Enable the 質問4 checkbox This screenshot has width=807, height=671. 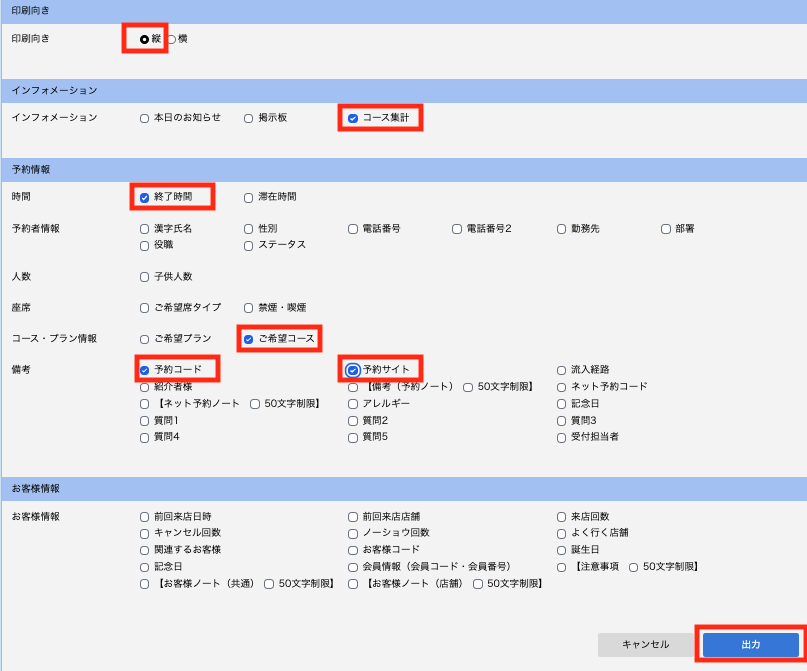tap(144, 437)
